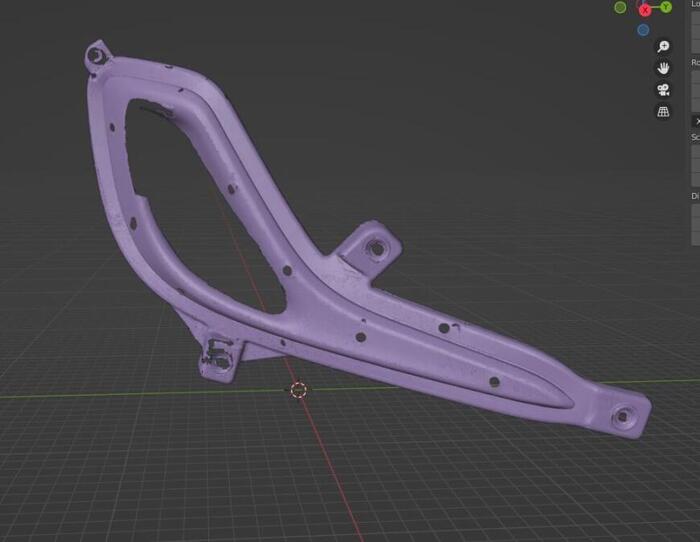700x542 pixels.
Task: Click the red X axis gizmo handle
Action: (645, 10)
